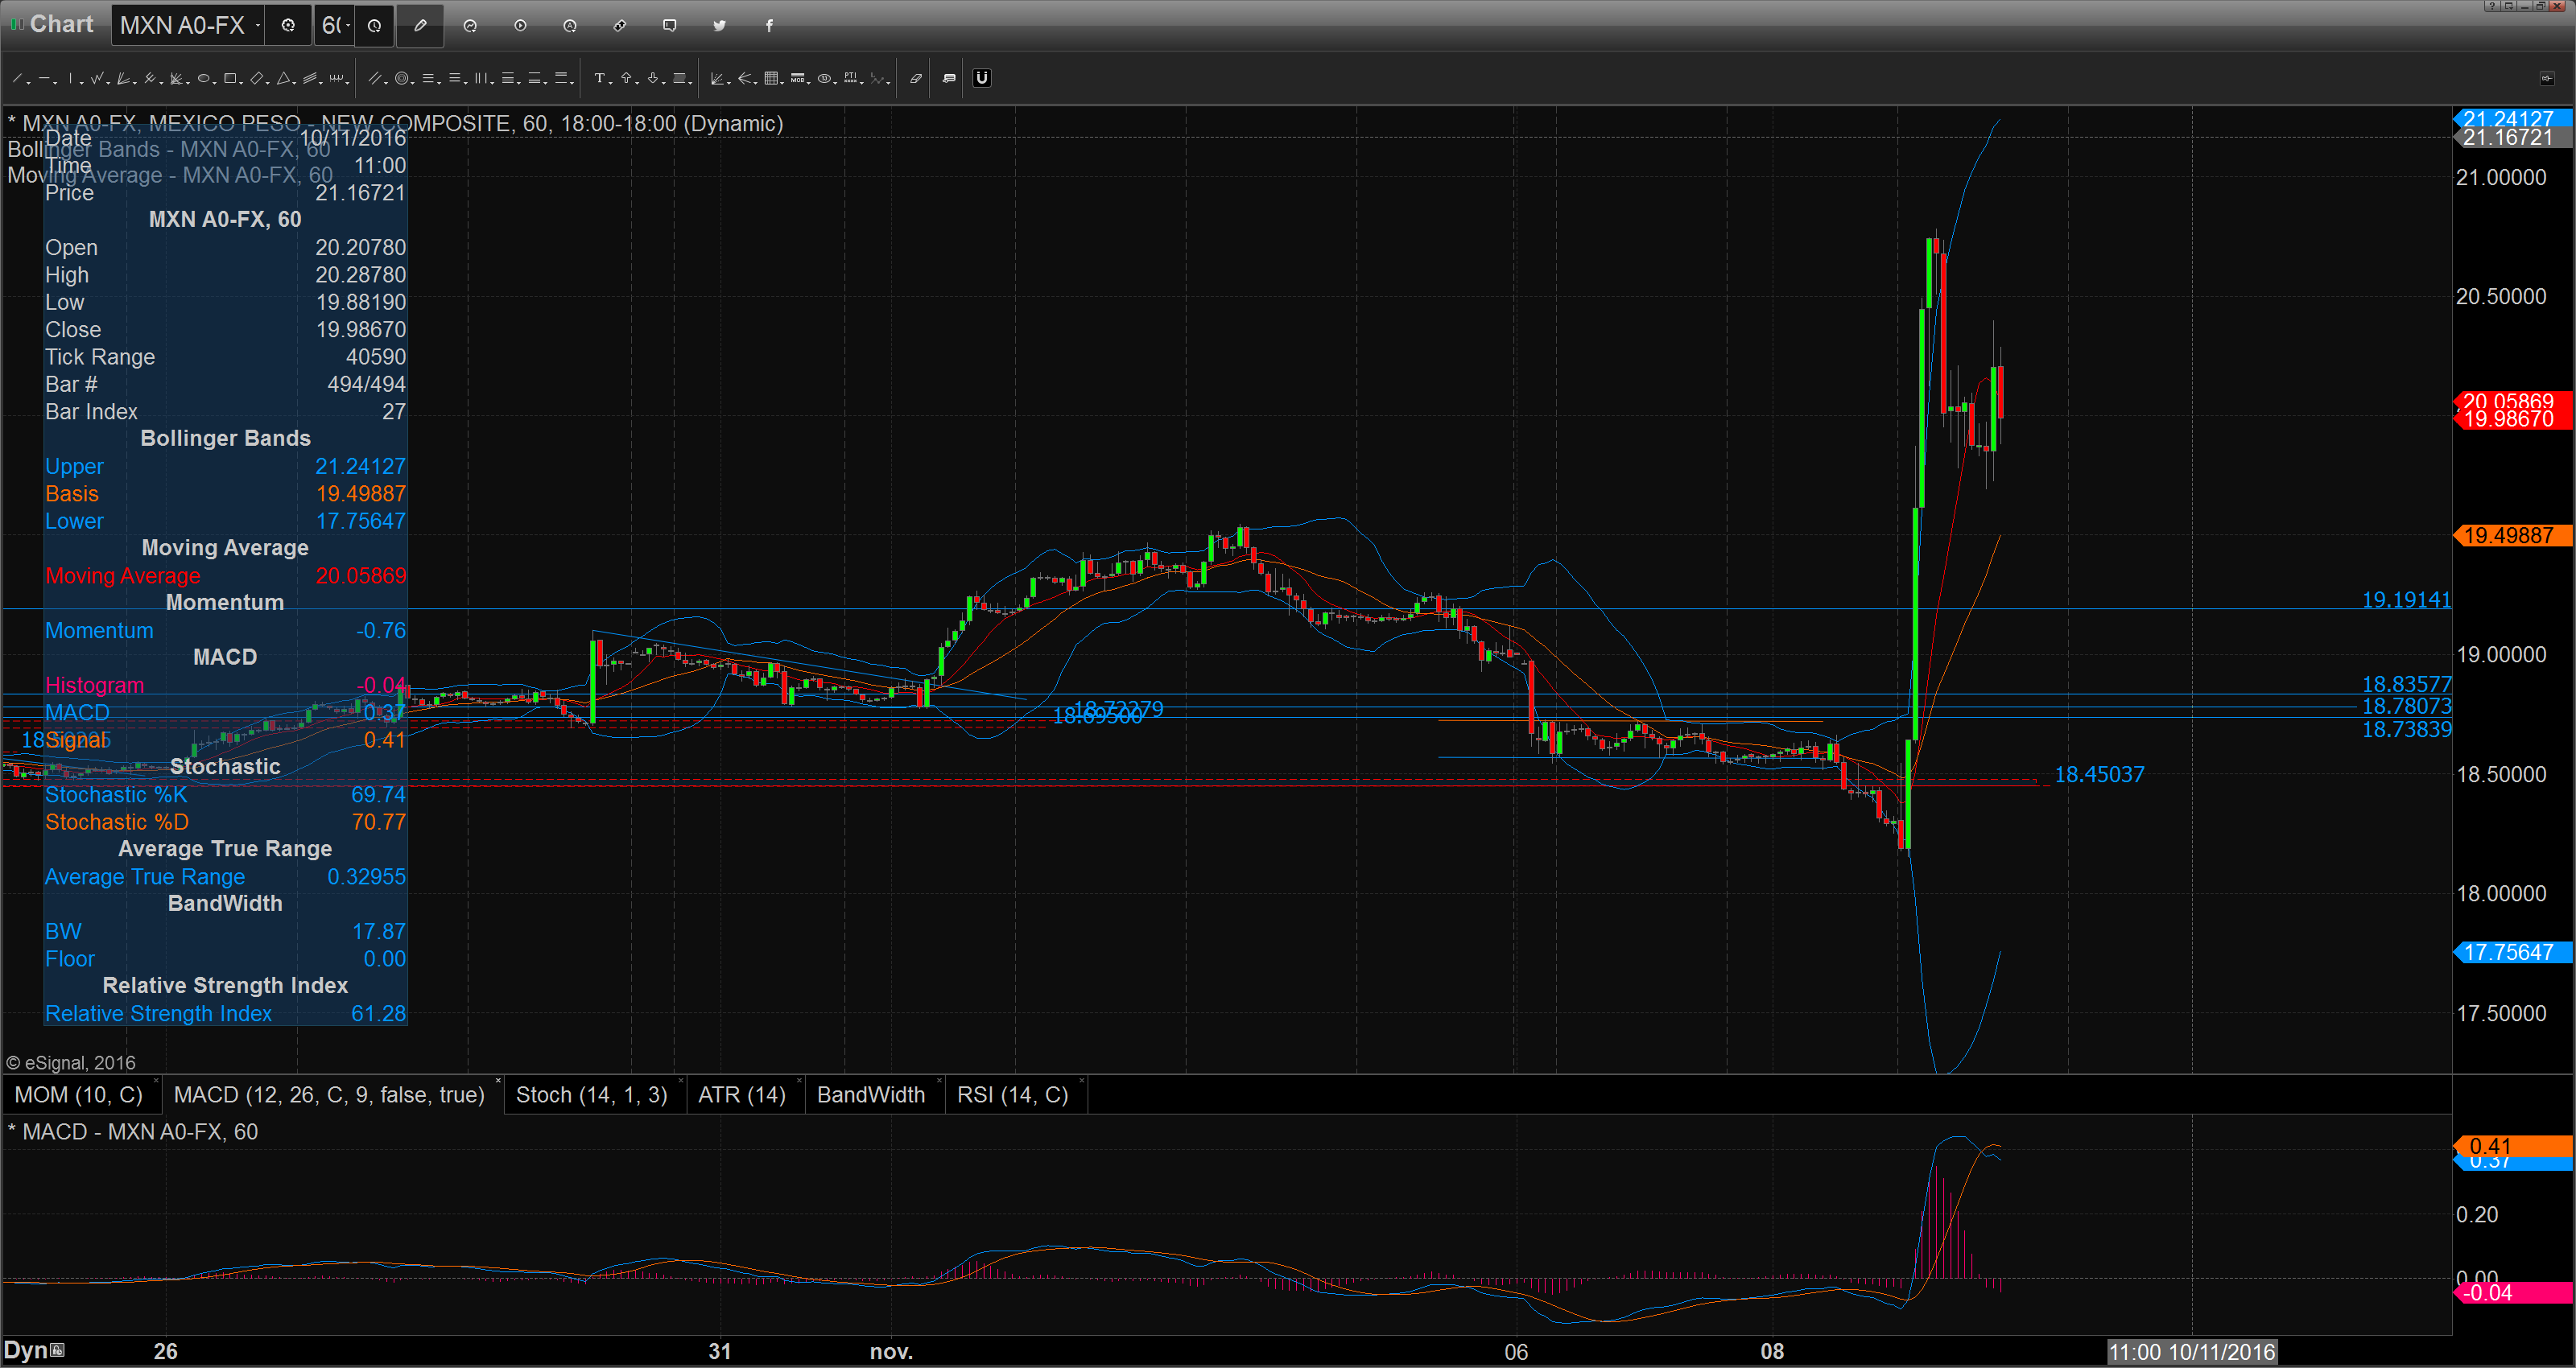The width and height of the screenshot is (2576, 1368).
Task: Expand the Text tool dropdown arrow
Action: pos(611,84)
